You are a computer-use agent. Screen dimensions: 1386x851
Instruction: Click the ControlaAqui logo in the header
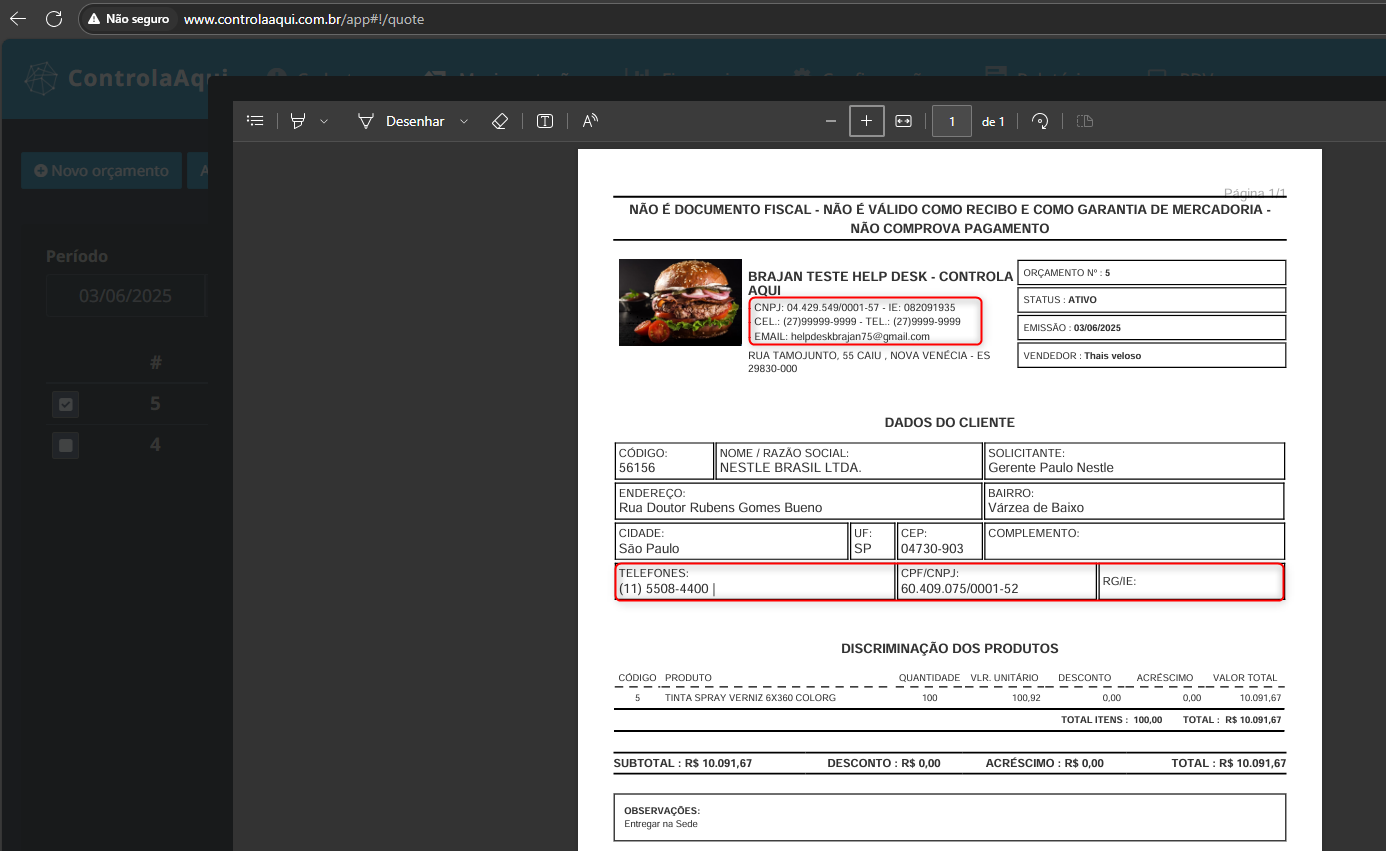126,78
